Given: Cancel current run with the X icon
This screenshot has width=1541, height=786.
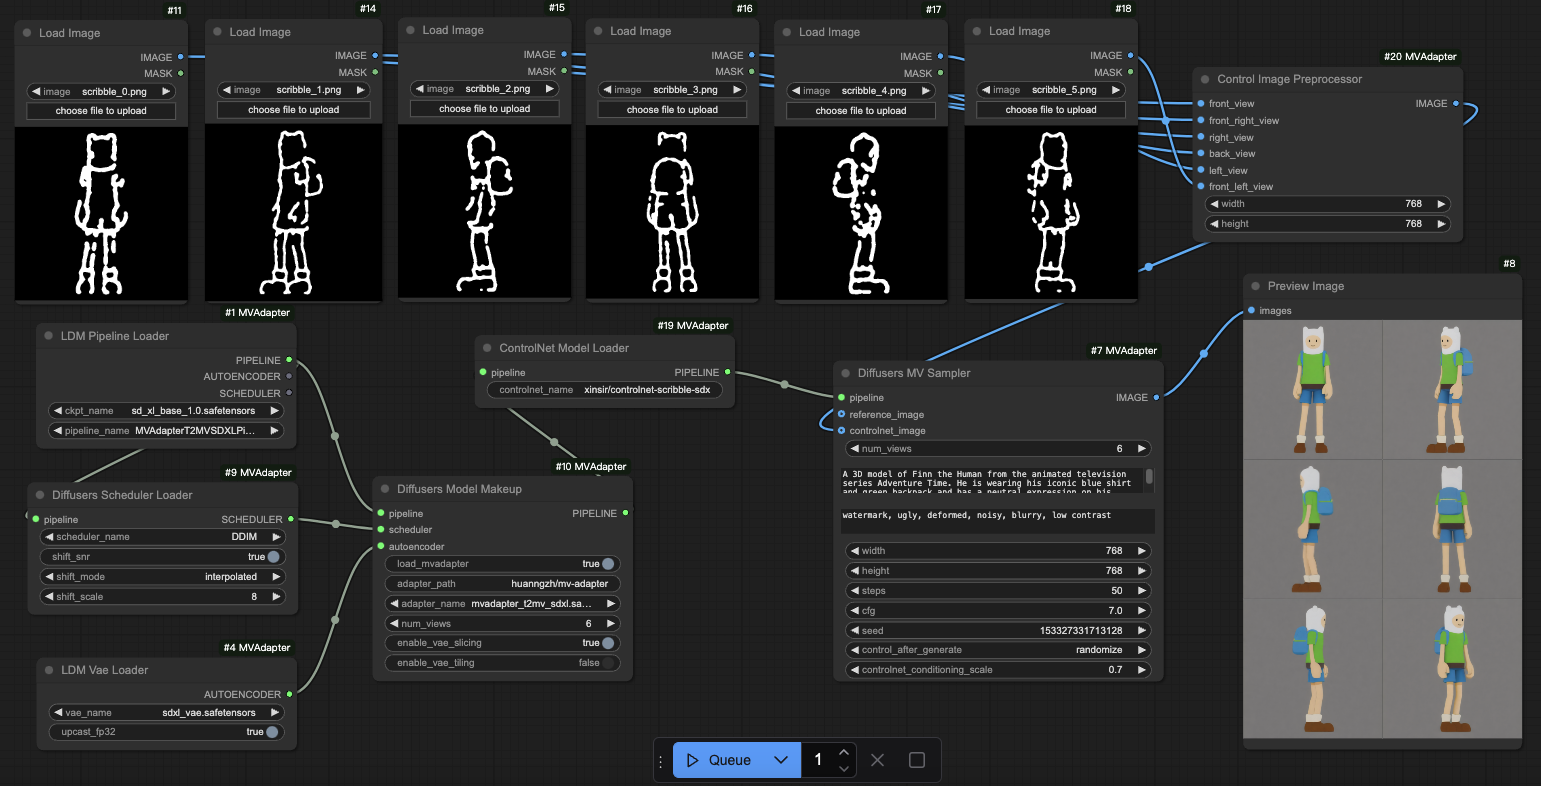Looking at the screenshot, I should (877, 760).
